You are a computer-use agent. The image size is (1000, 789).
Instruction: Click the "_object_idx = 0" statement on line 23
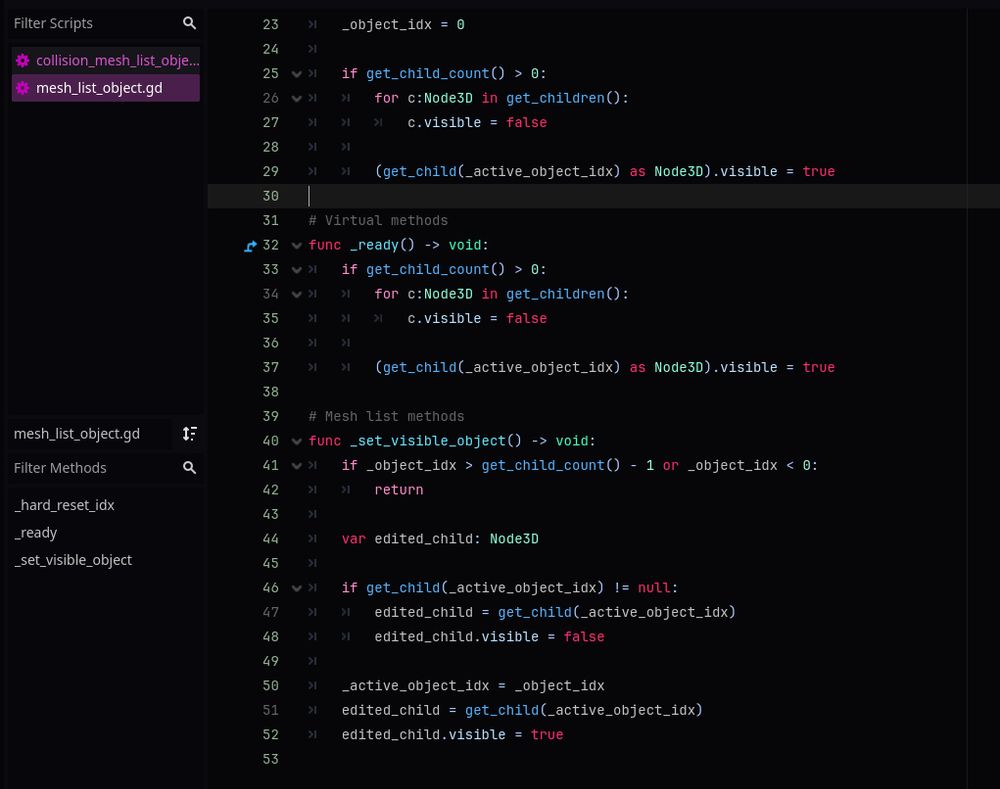(x=403, y=25)
